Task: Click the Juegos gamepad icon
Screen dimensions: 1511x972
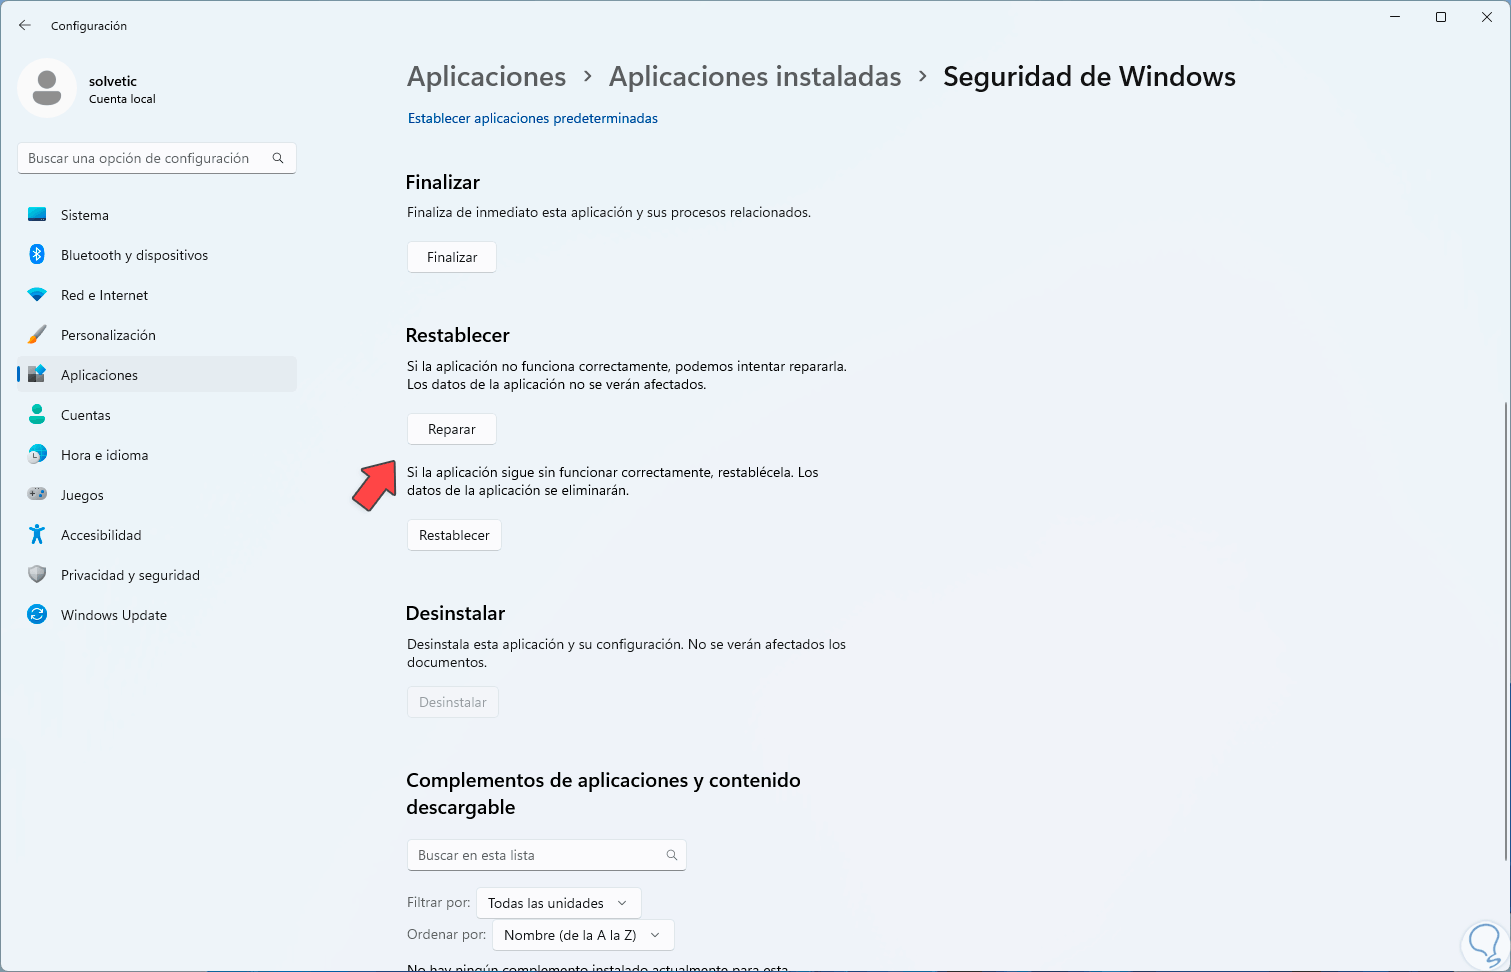Action: pyautogui.click(x=37, y=495)
